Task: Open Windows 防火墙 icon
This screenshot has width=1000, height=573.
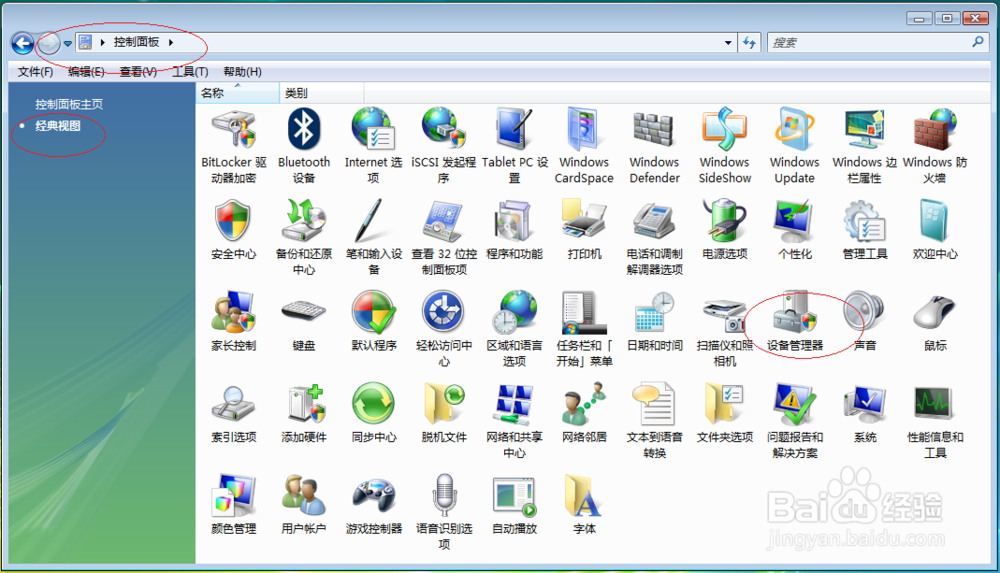Action: pos(935,130)
